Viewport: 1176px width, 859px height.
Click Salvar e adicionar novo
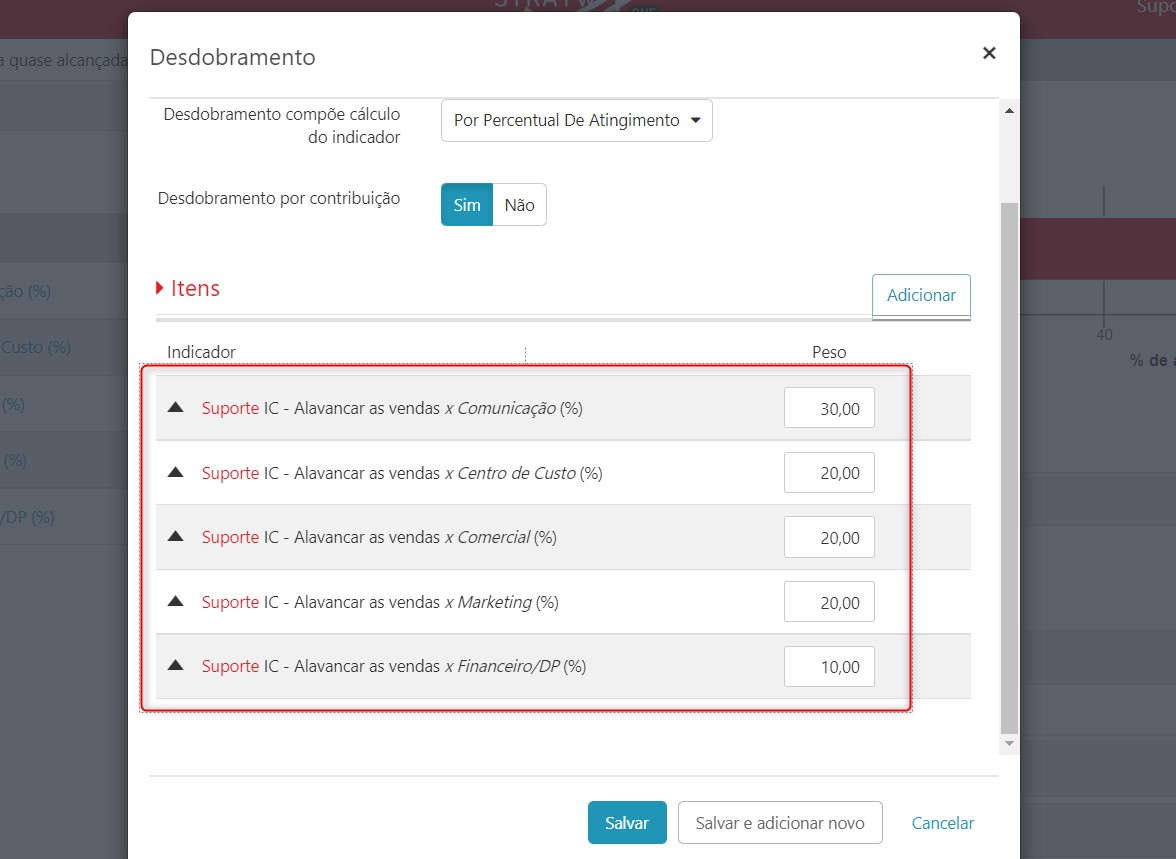pyautogui.click(x=780, y=823)
